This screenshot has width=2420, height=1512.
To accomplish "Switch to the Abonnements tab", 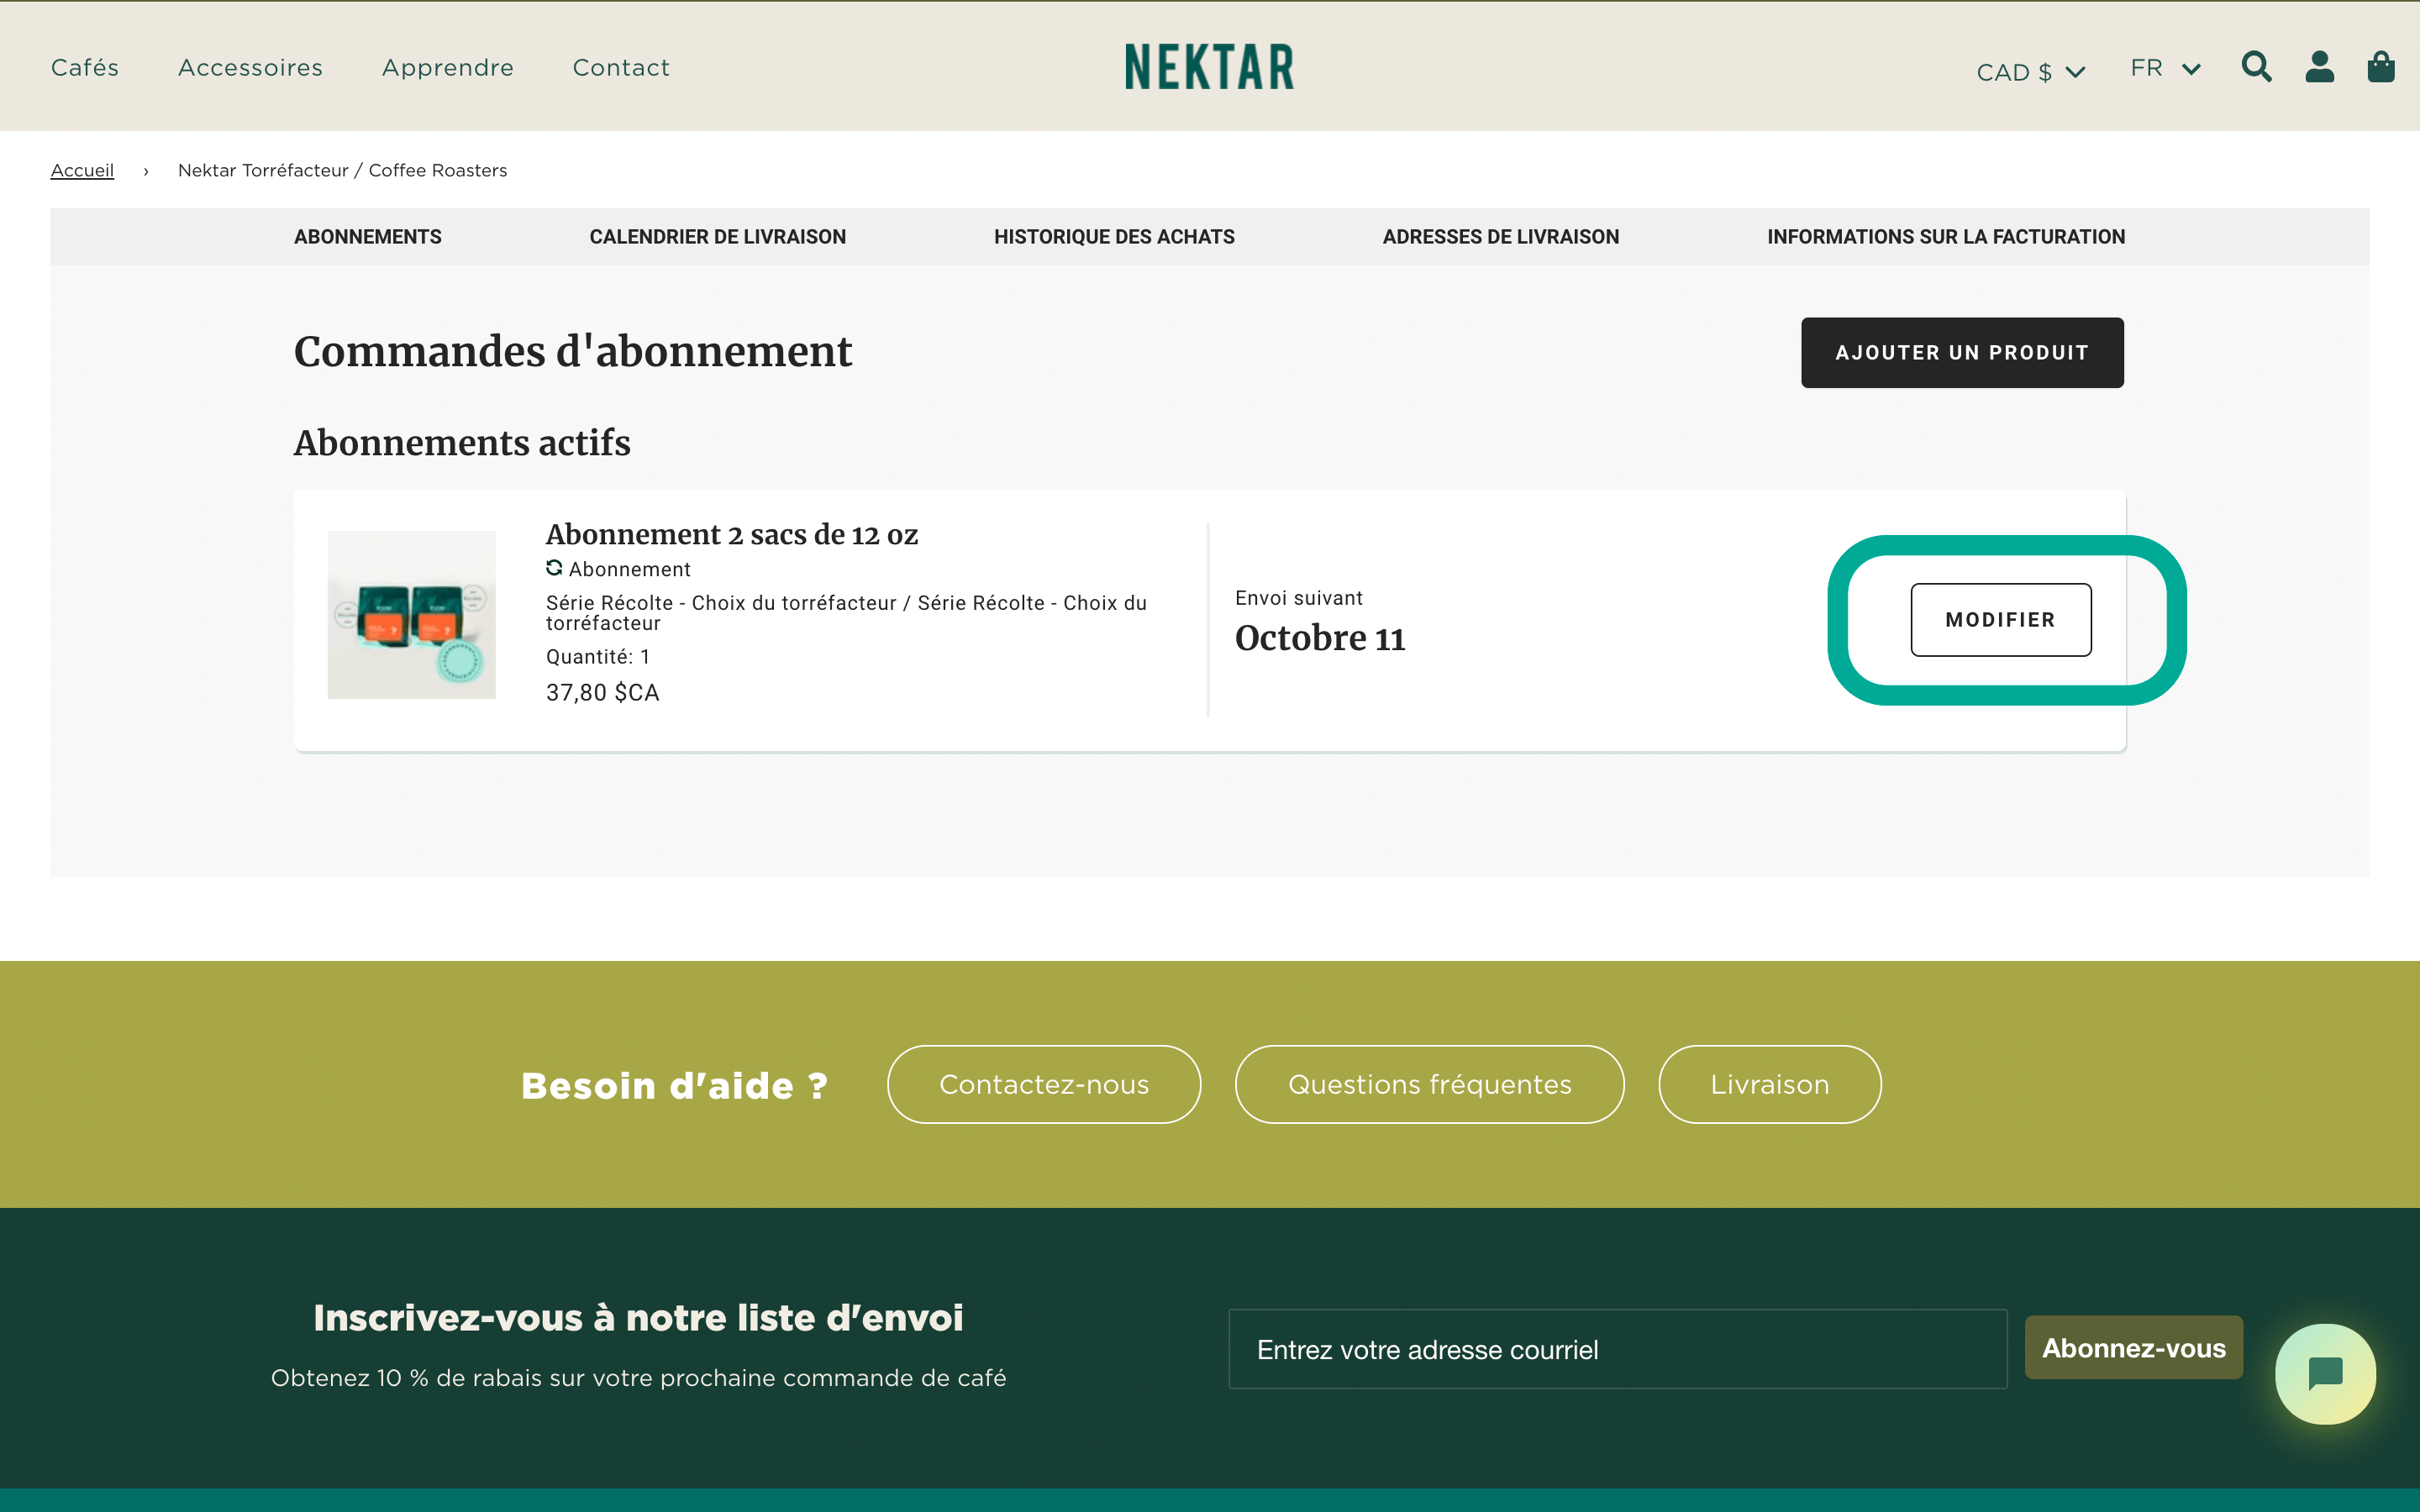I will click(x=367, y=237).
